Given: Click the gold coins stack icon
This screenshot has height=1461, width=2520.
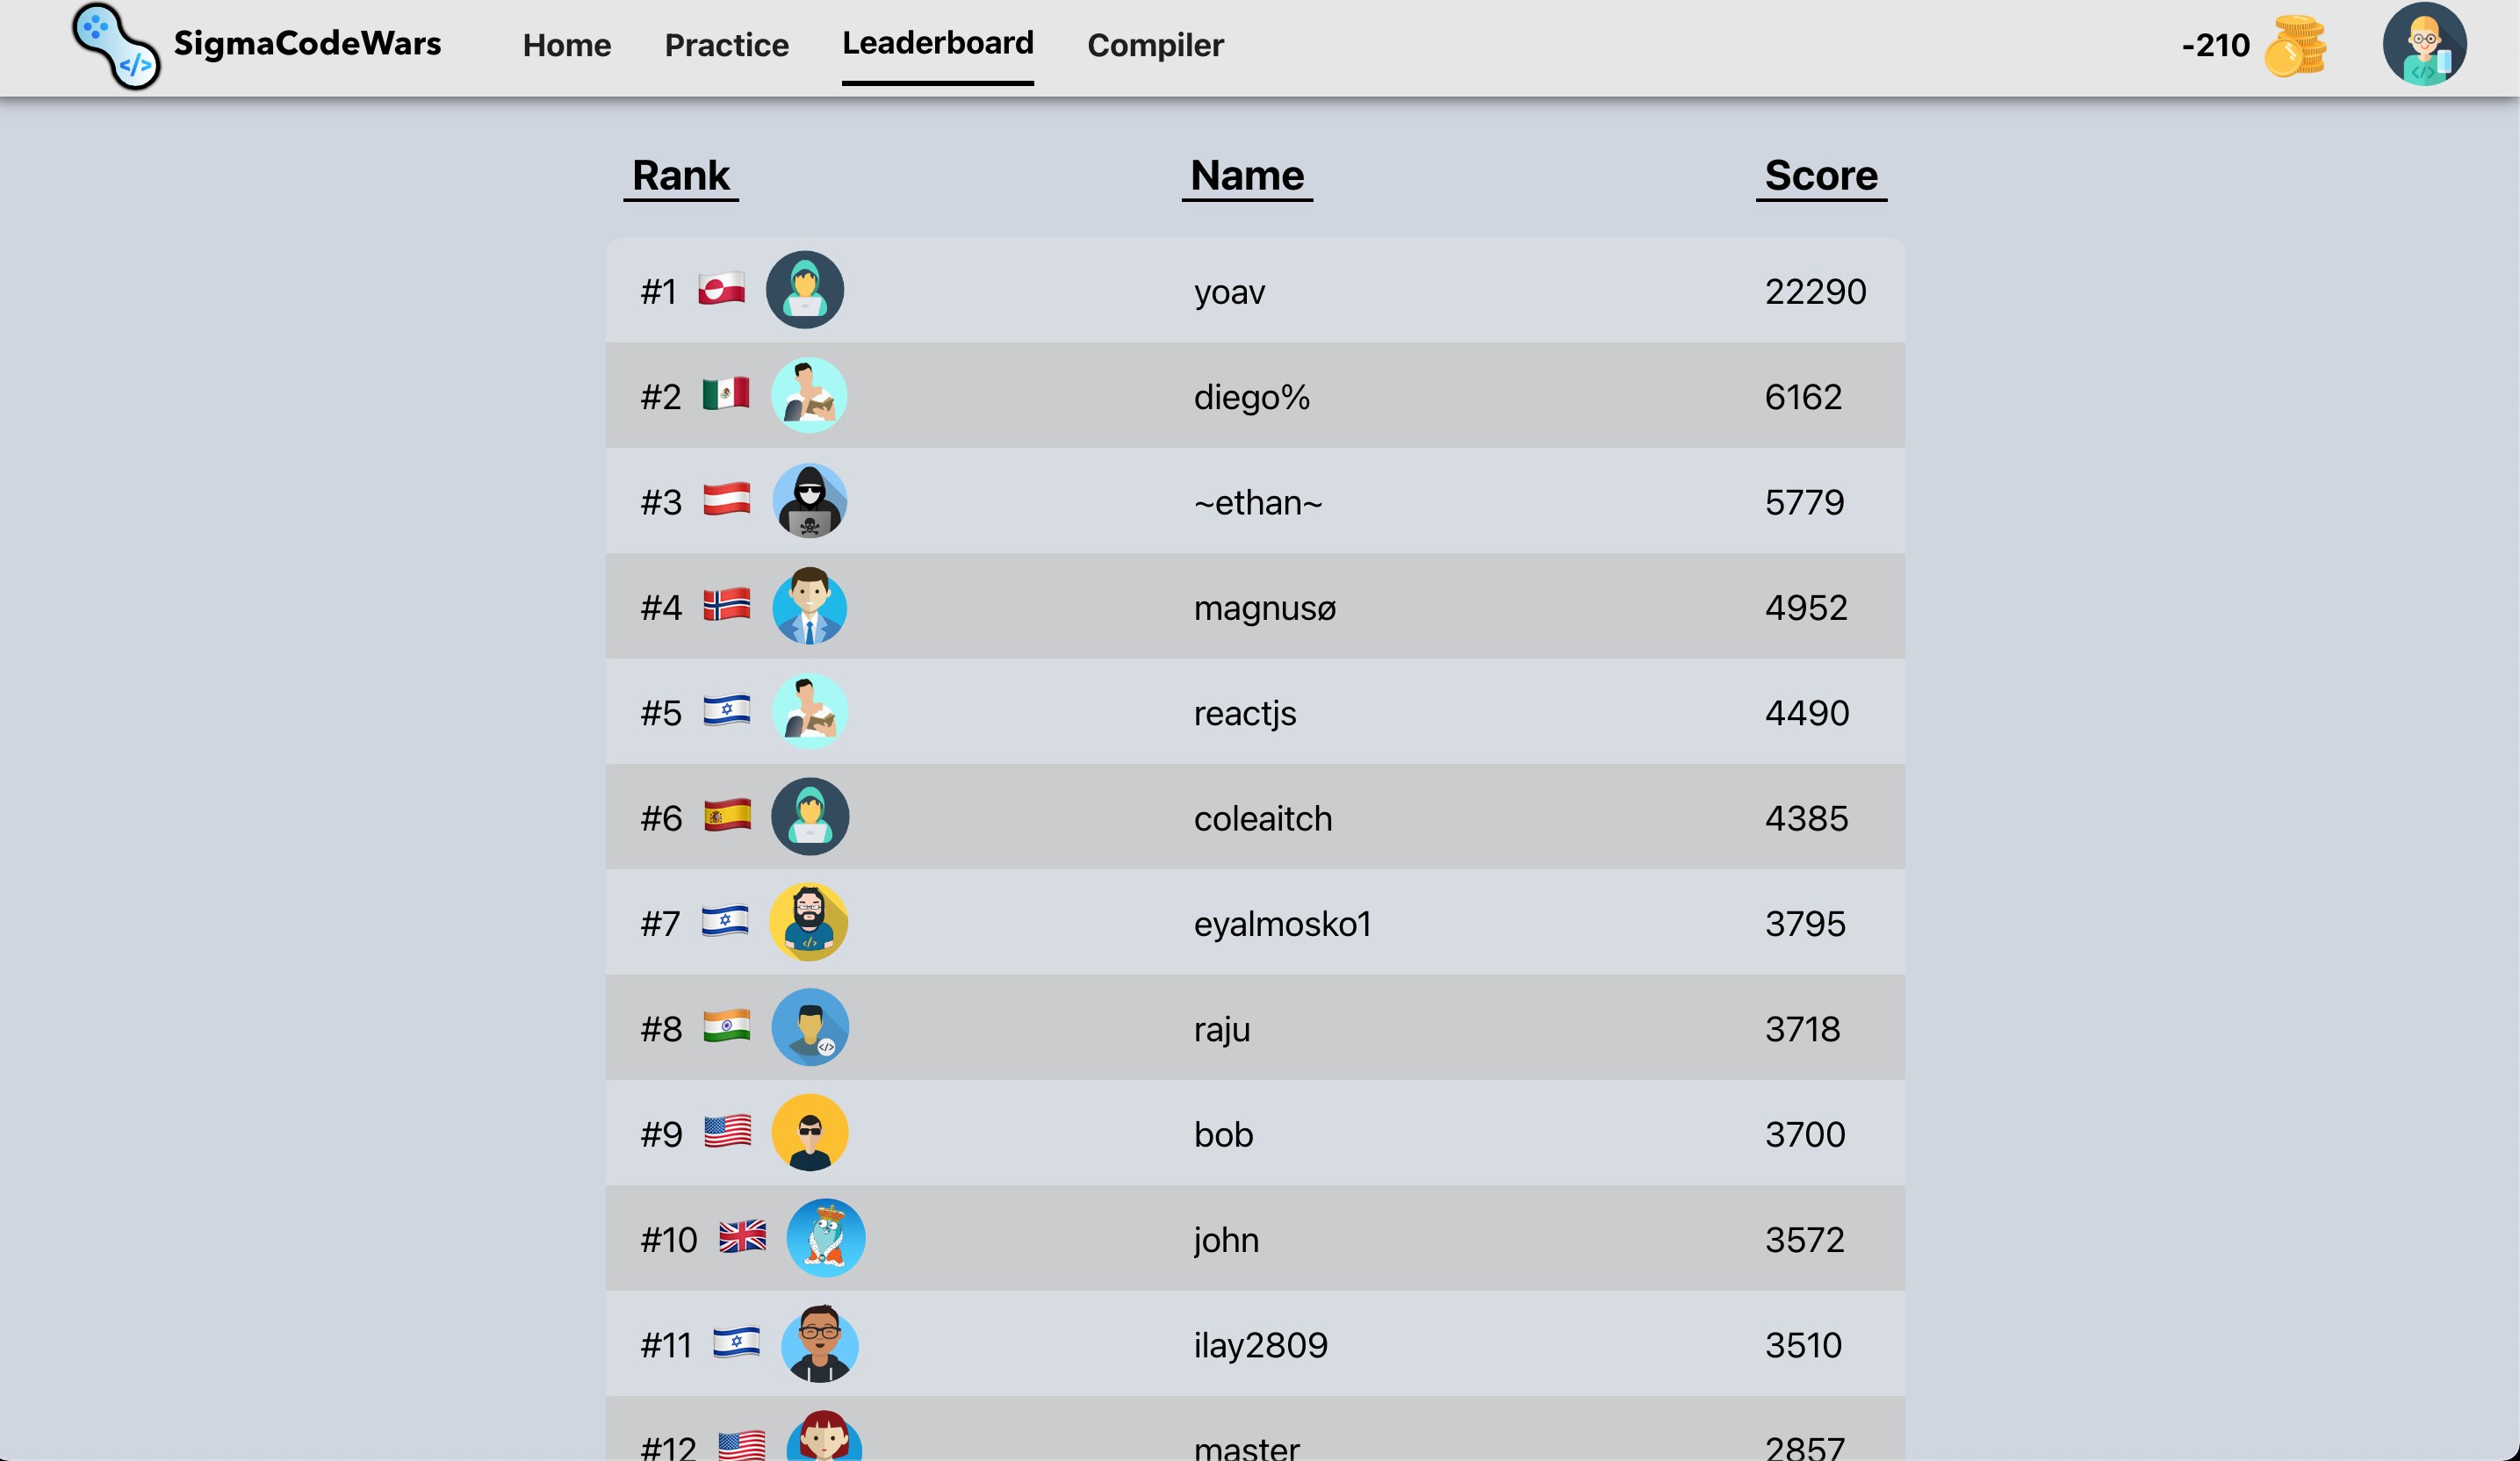Looking at the screenshot, I should (2294, 46).
